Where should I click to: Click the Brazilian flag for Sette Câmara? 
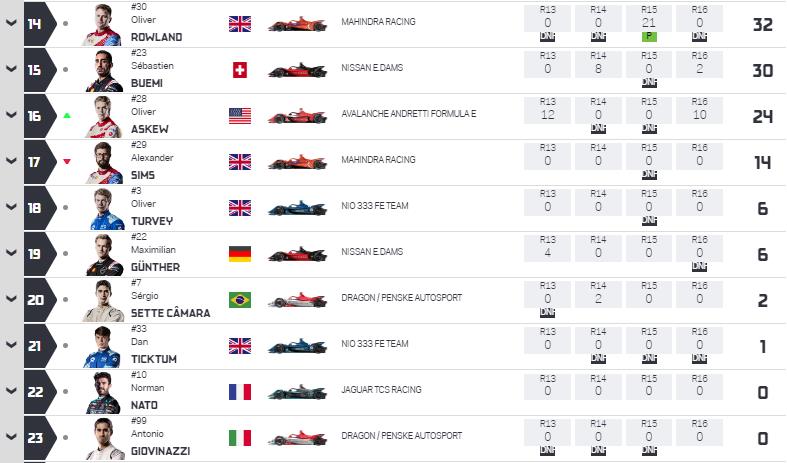click(240, 300)
